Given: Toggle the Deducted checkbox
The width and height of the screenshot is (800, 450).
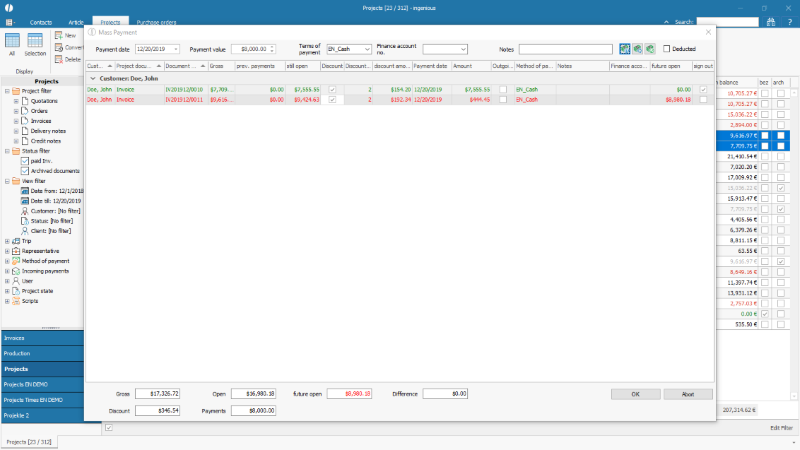Looking at the screenshot, I should click(x=666, y=49).
